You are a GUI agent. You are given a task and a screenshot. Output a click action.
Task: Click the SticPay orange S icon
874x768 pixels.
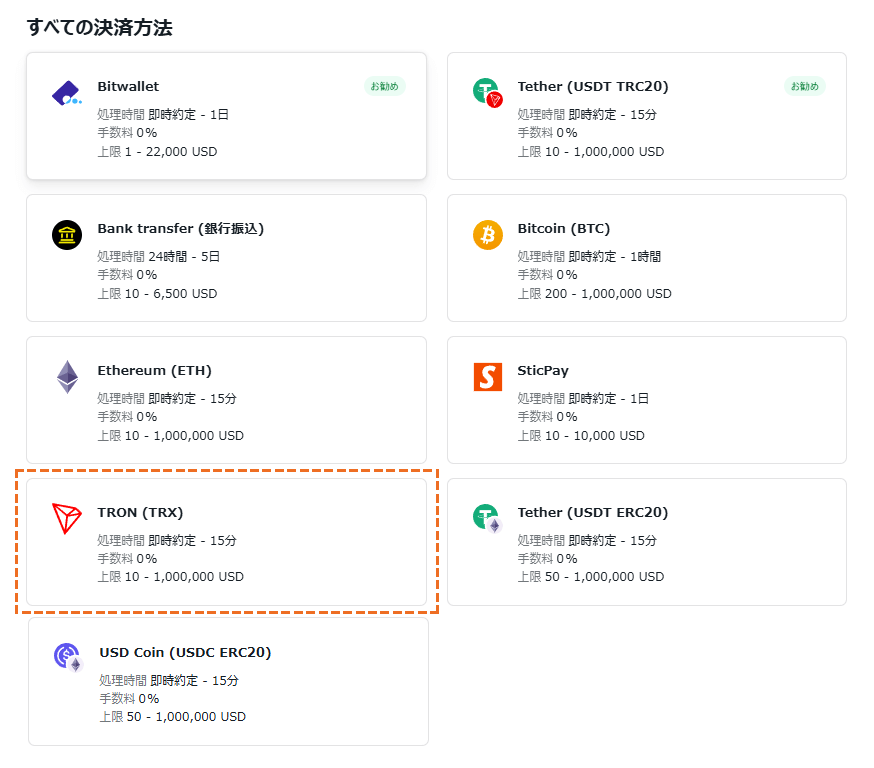[488, 377]
